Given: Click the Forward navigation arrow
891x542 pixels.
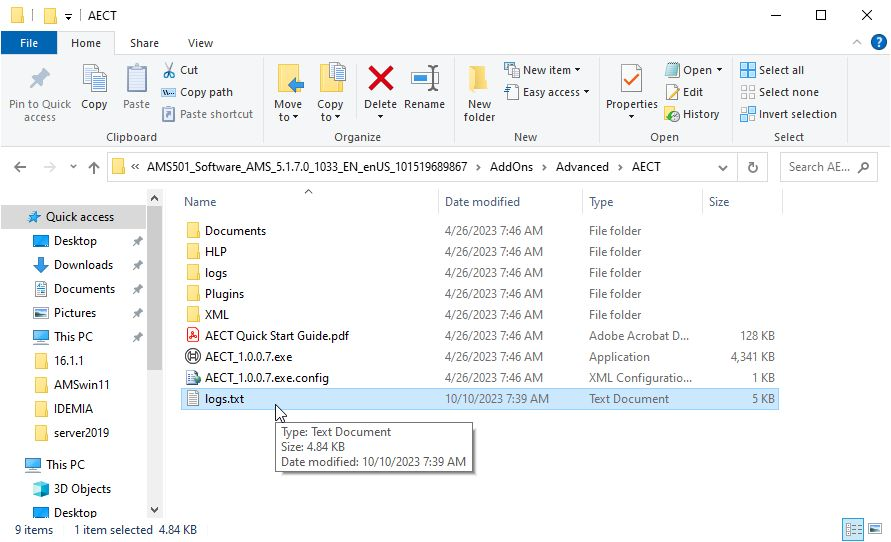Looking at the screenshot, I should tap(50, 167).
